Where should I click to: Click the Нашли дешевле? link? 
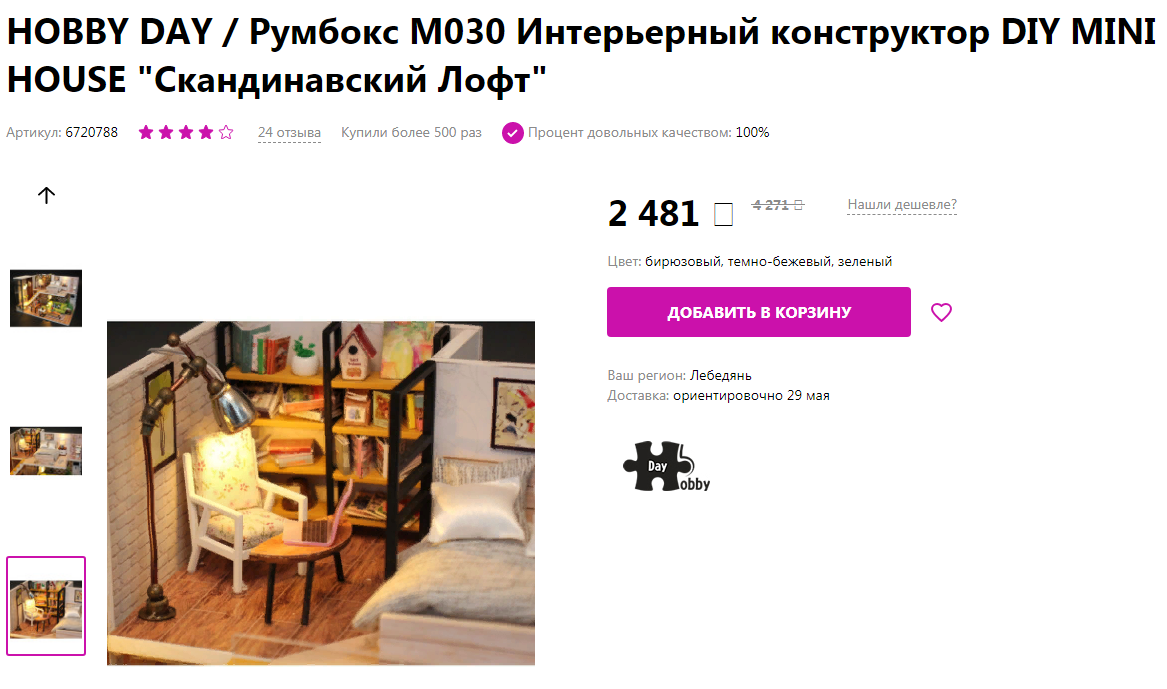pos(902,205)
